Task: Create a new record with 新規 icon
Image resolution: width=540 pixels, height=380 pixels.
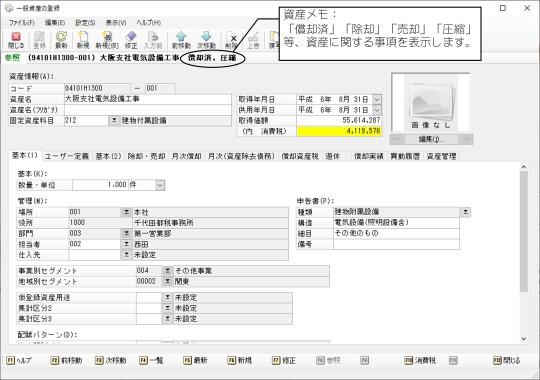Action: pos(83,40)
